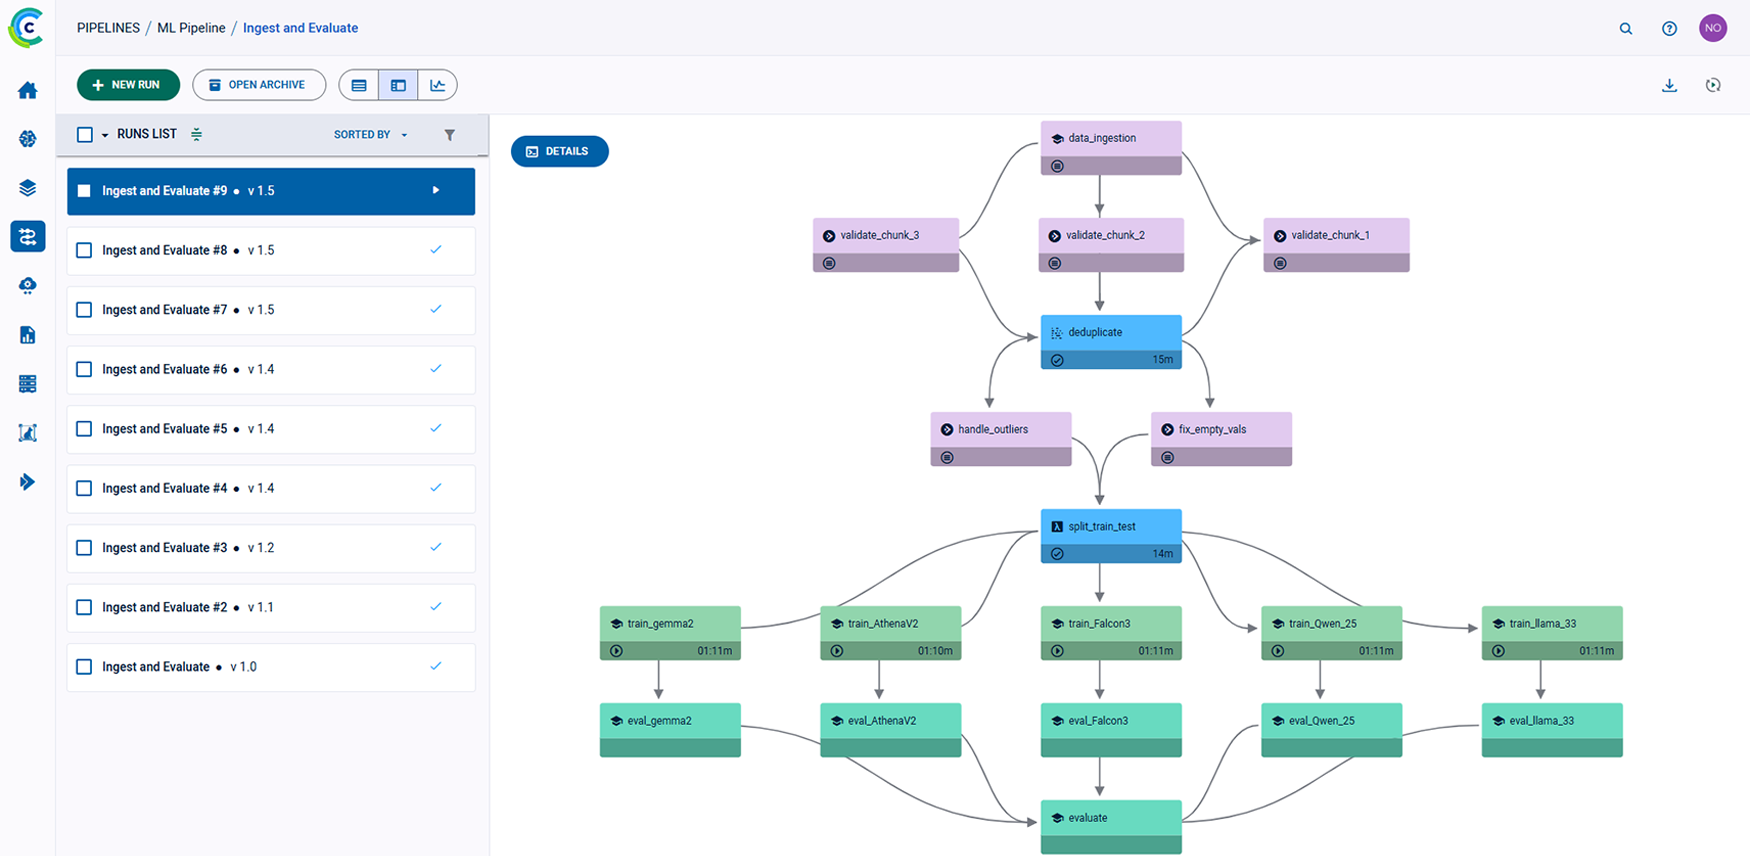Open the help question mark icon
This screenshot has height=856, width=1750.
click(1669, 29)
